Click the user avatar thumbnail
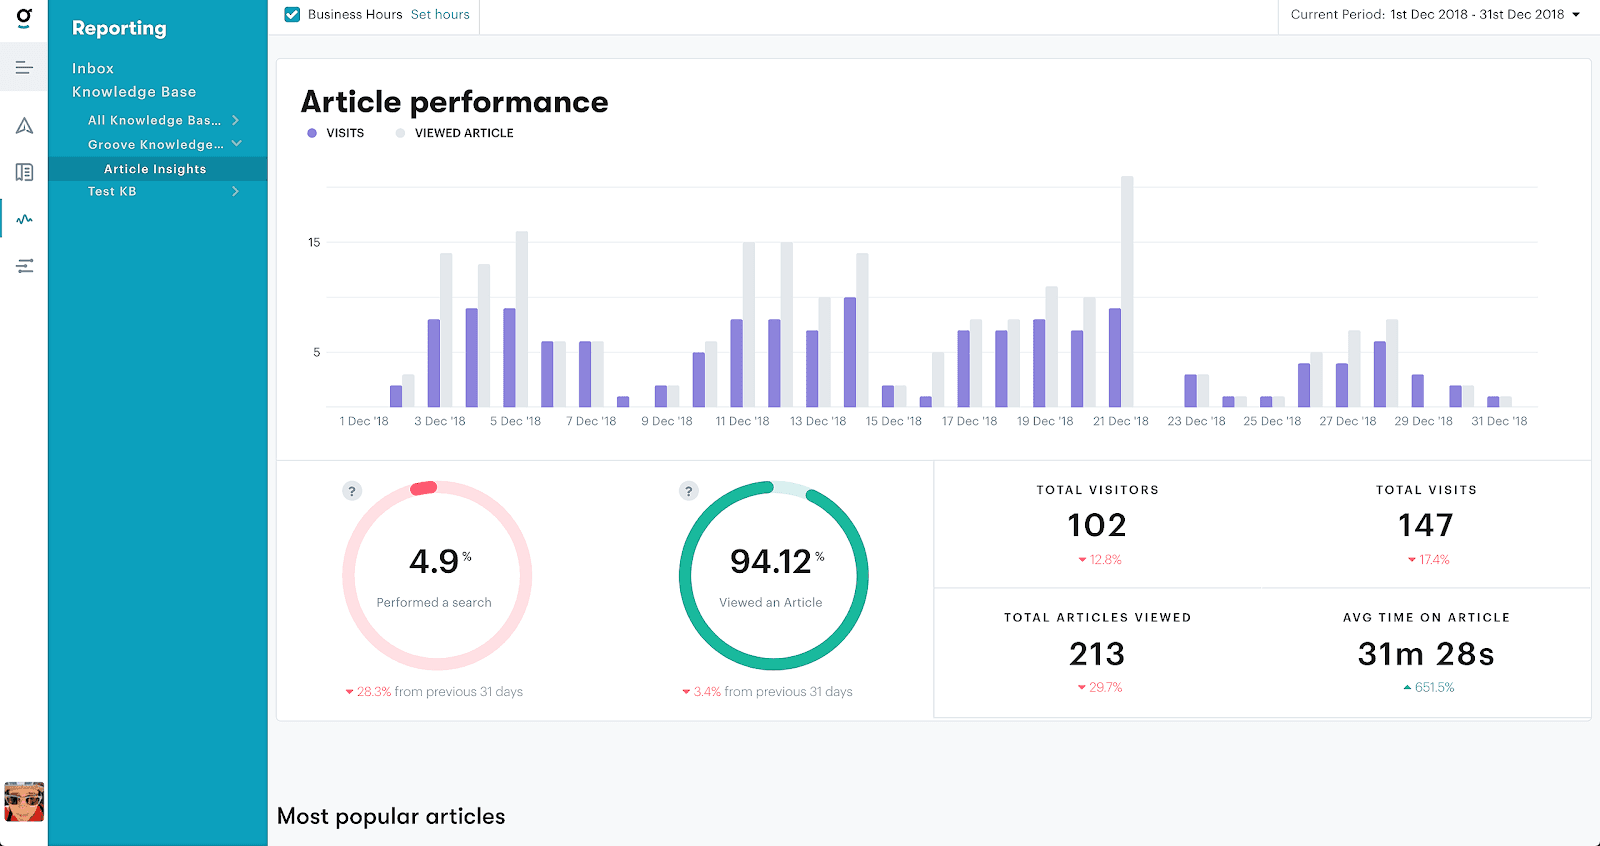Screen dimensions: 1600x846 click(x=24, y=802)
